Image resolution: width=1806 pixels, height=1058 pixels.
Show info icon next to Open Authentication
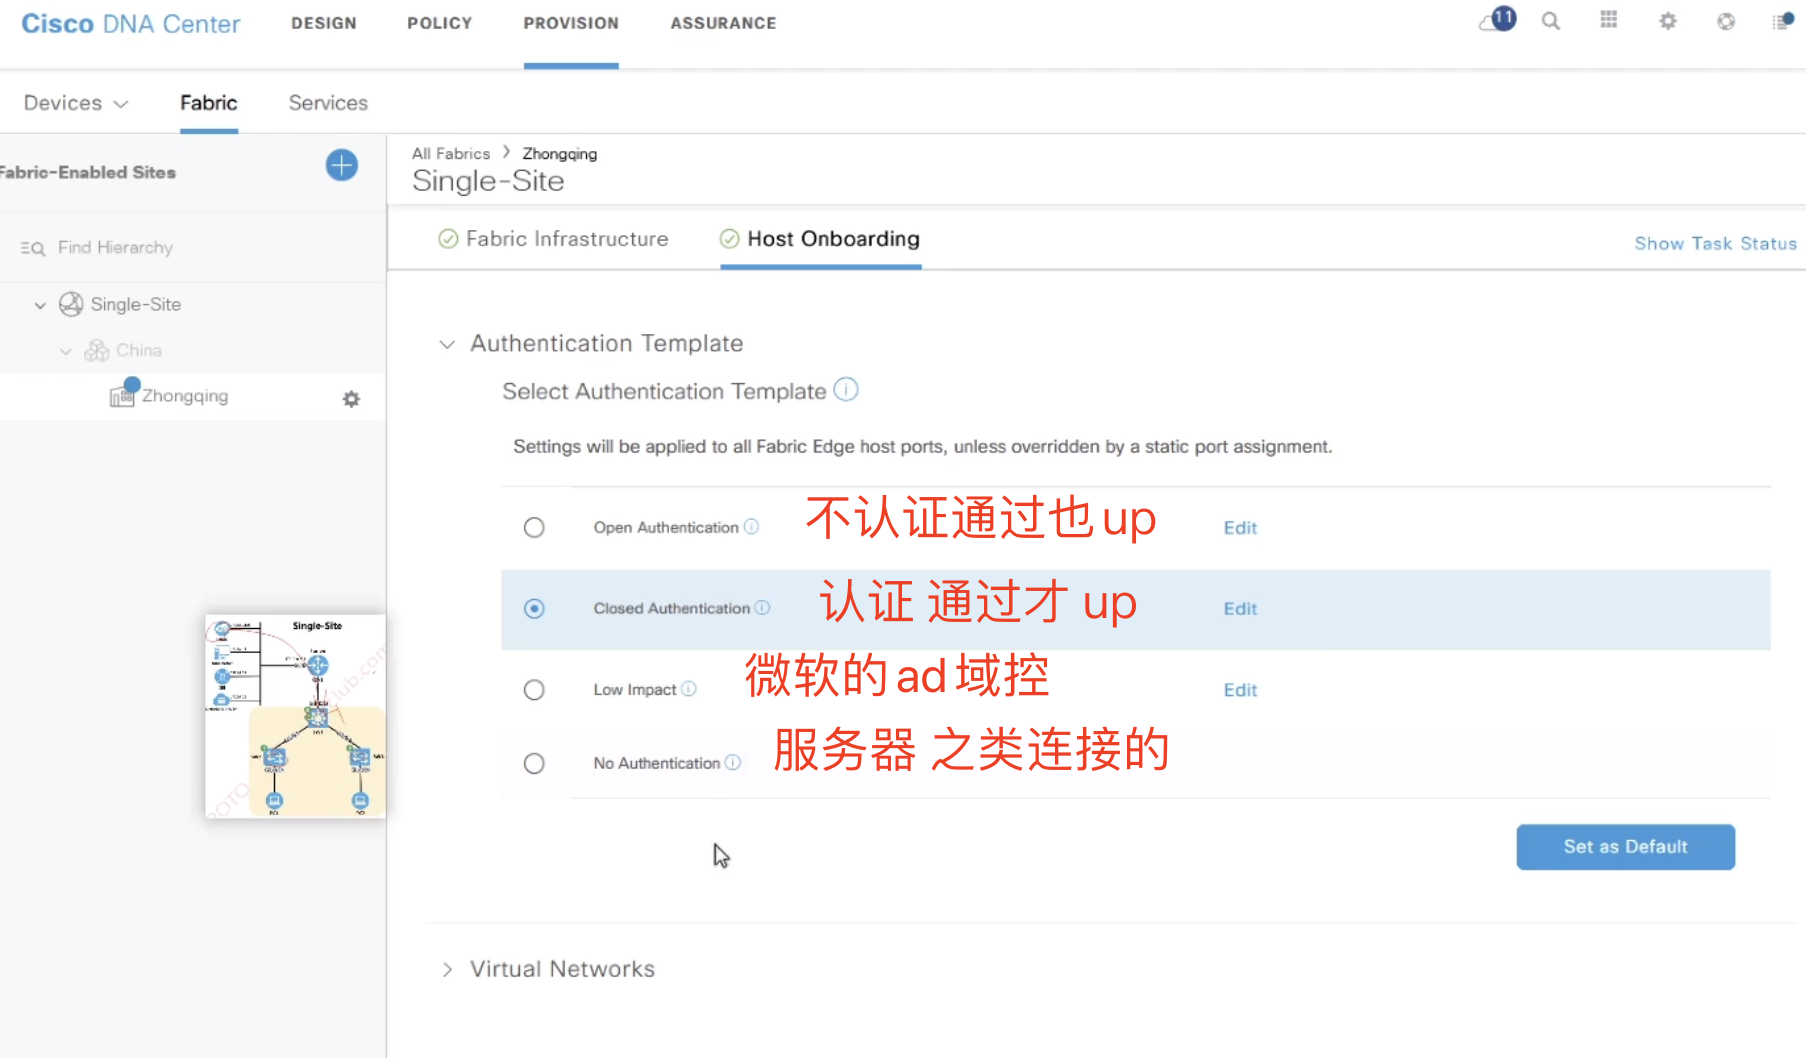(x=752, y=526)
